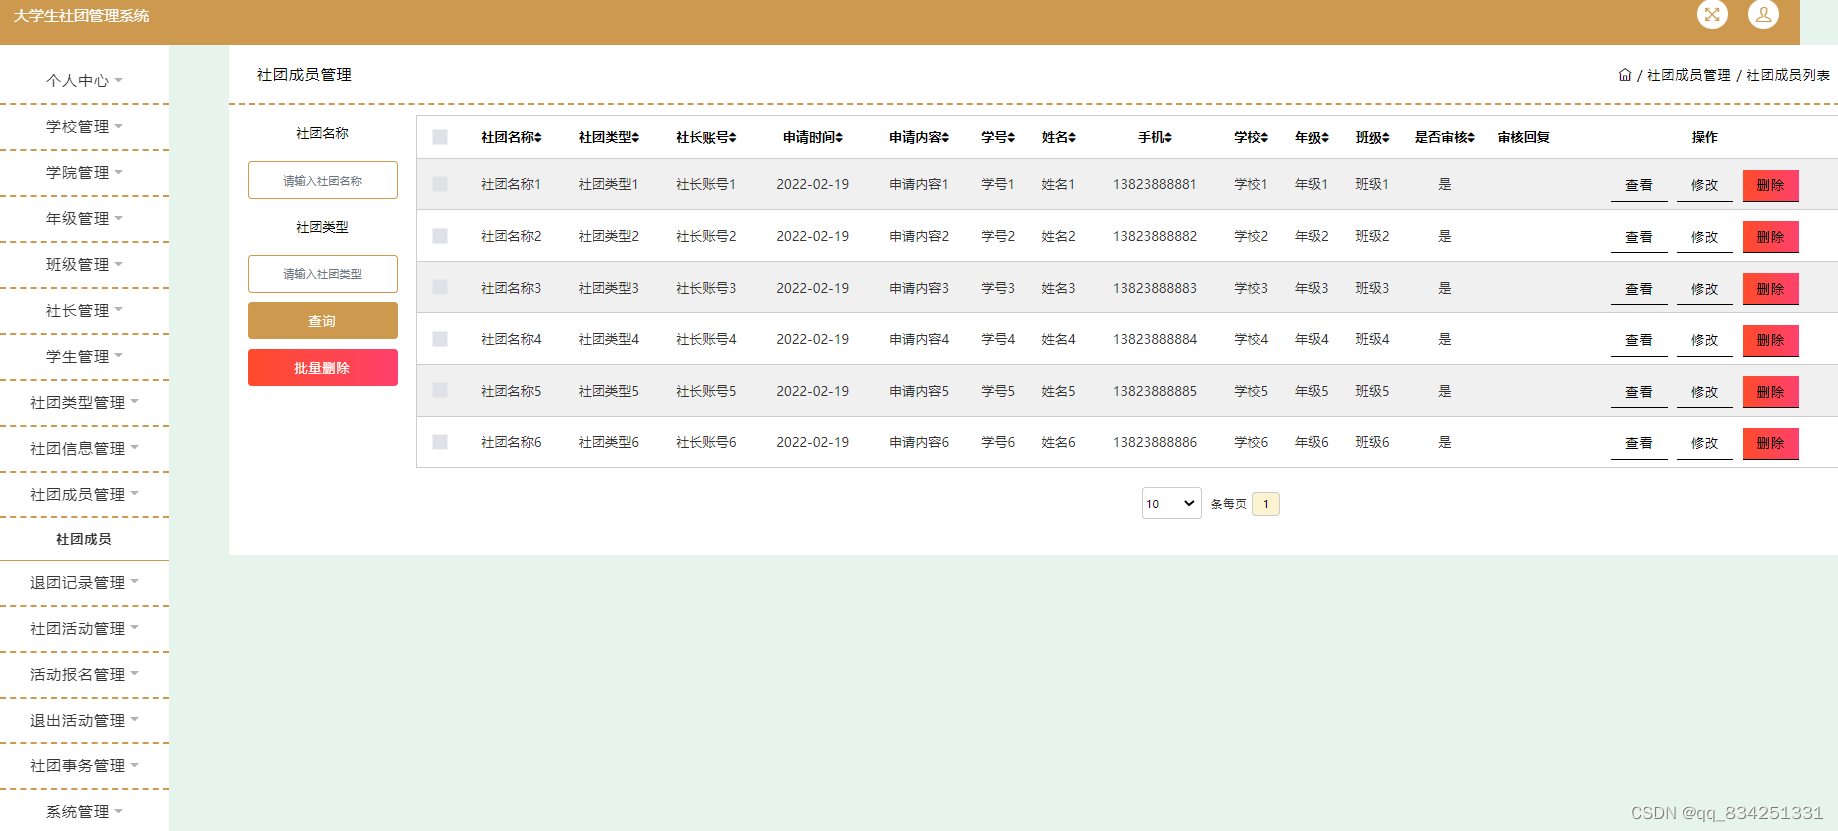Sort table by 申请时间 column arrows
The image size is (1838, 831).
(840, 138)
